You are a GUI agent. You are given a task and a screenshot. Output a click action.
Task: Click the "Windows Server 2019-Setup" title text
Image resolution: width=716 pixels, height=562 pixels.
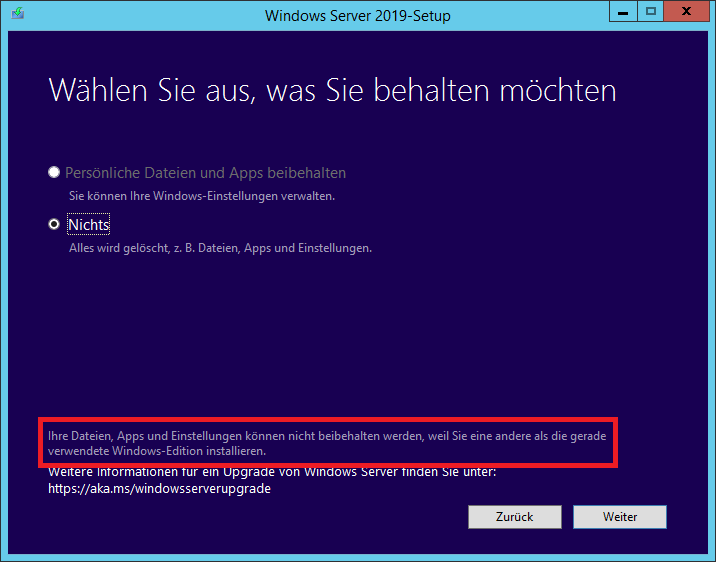click(358, 15)
